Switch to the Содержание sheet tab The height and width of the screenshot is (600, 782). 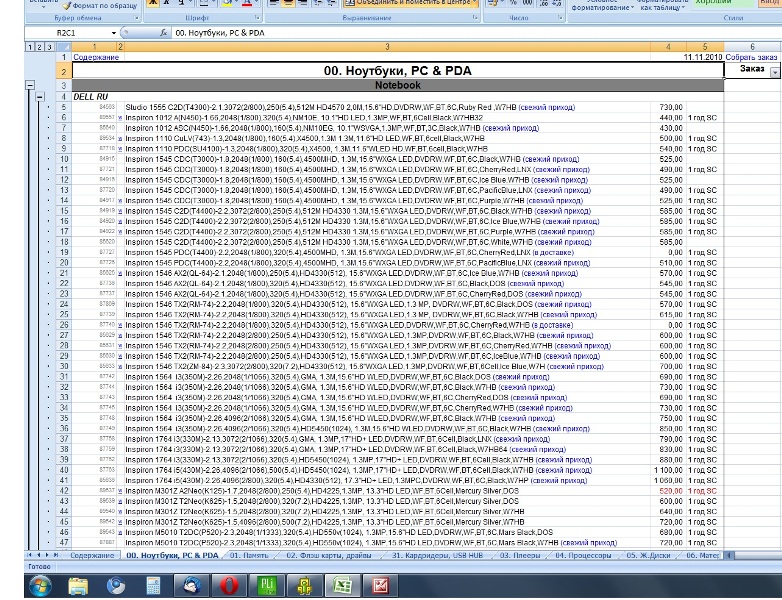[92, 555]
